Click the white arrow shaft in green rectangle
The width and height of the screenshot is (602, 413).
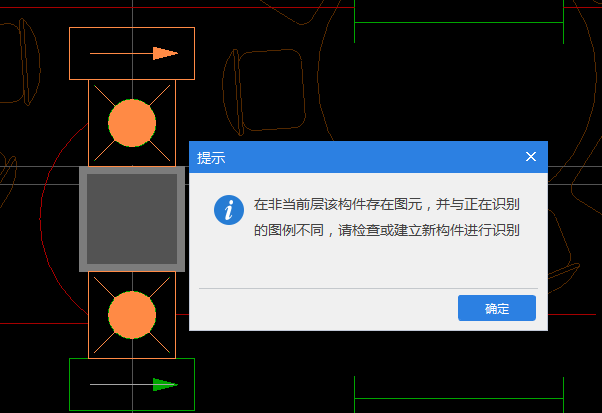(121, 384)
